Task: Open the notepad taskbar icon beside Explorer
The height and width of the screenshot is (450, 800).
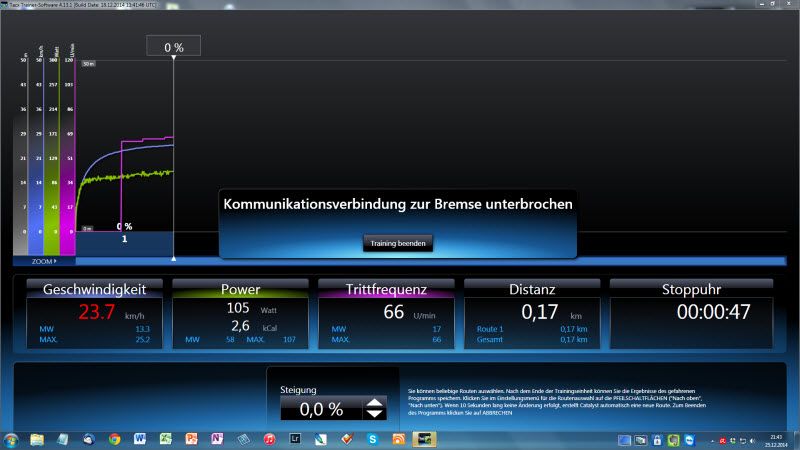Action: tap(63, 440)
